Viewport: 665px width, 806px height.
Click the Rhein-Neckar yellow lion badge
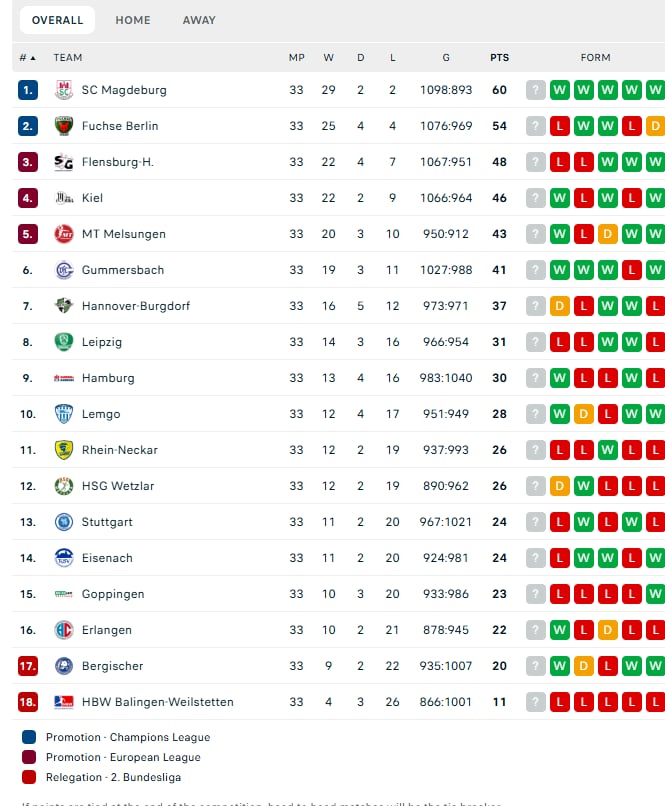64,450
